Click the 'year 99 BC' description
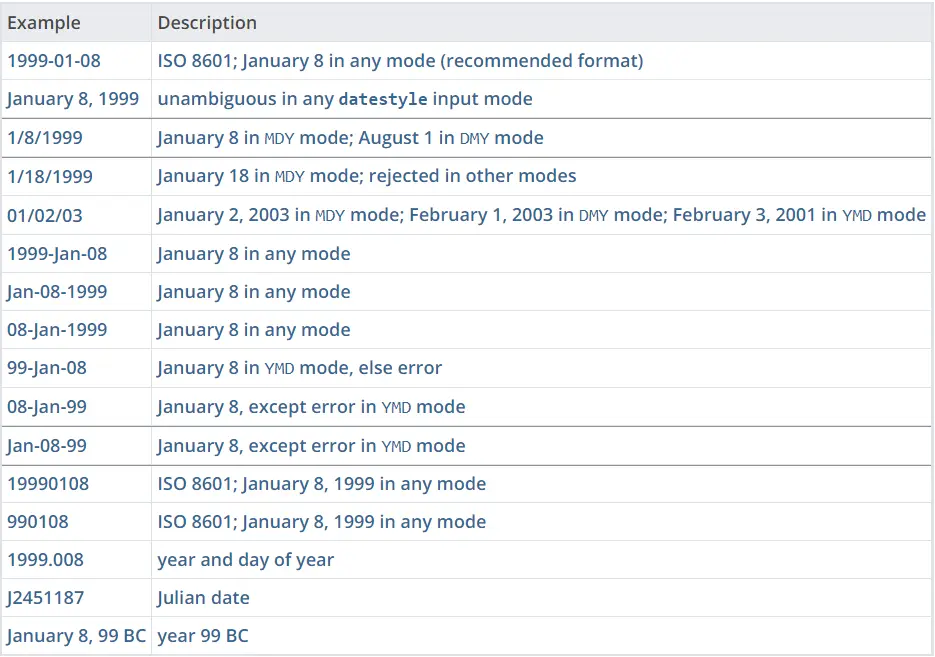Image resolution: width=935 pixels, height=657 pixels. point(203,636)
